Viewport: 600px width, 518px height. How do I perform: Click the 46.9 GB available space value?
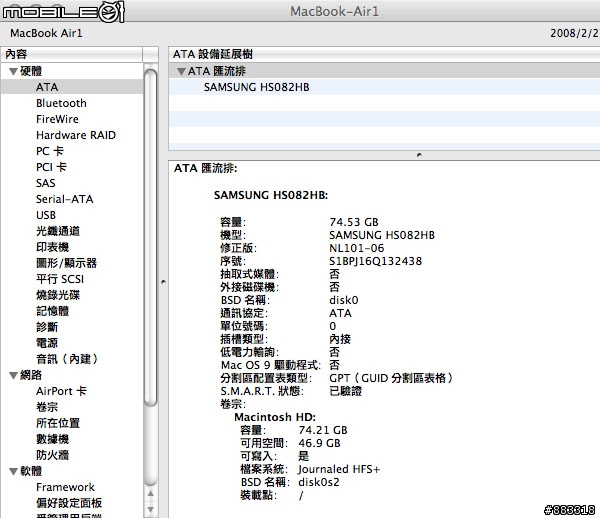[320, 443]
